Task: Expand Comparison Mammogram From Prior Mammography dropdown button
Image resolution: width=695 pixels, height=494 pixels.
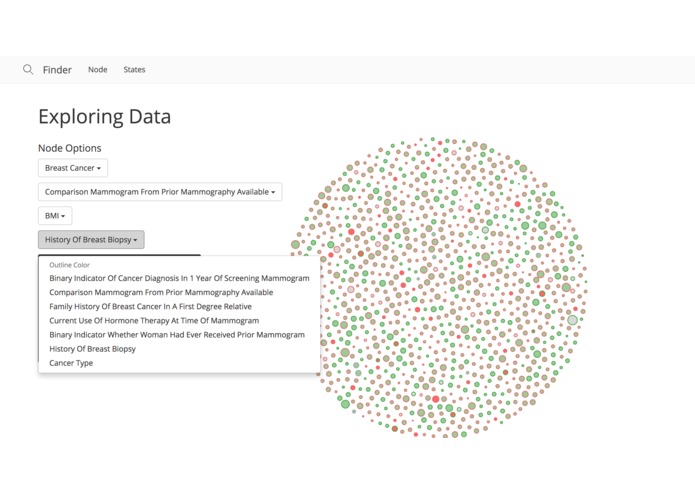Action: (160, 192)
